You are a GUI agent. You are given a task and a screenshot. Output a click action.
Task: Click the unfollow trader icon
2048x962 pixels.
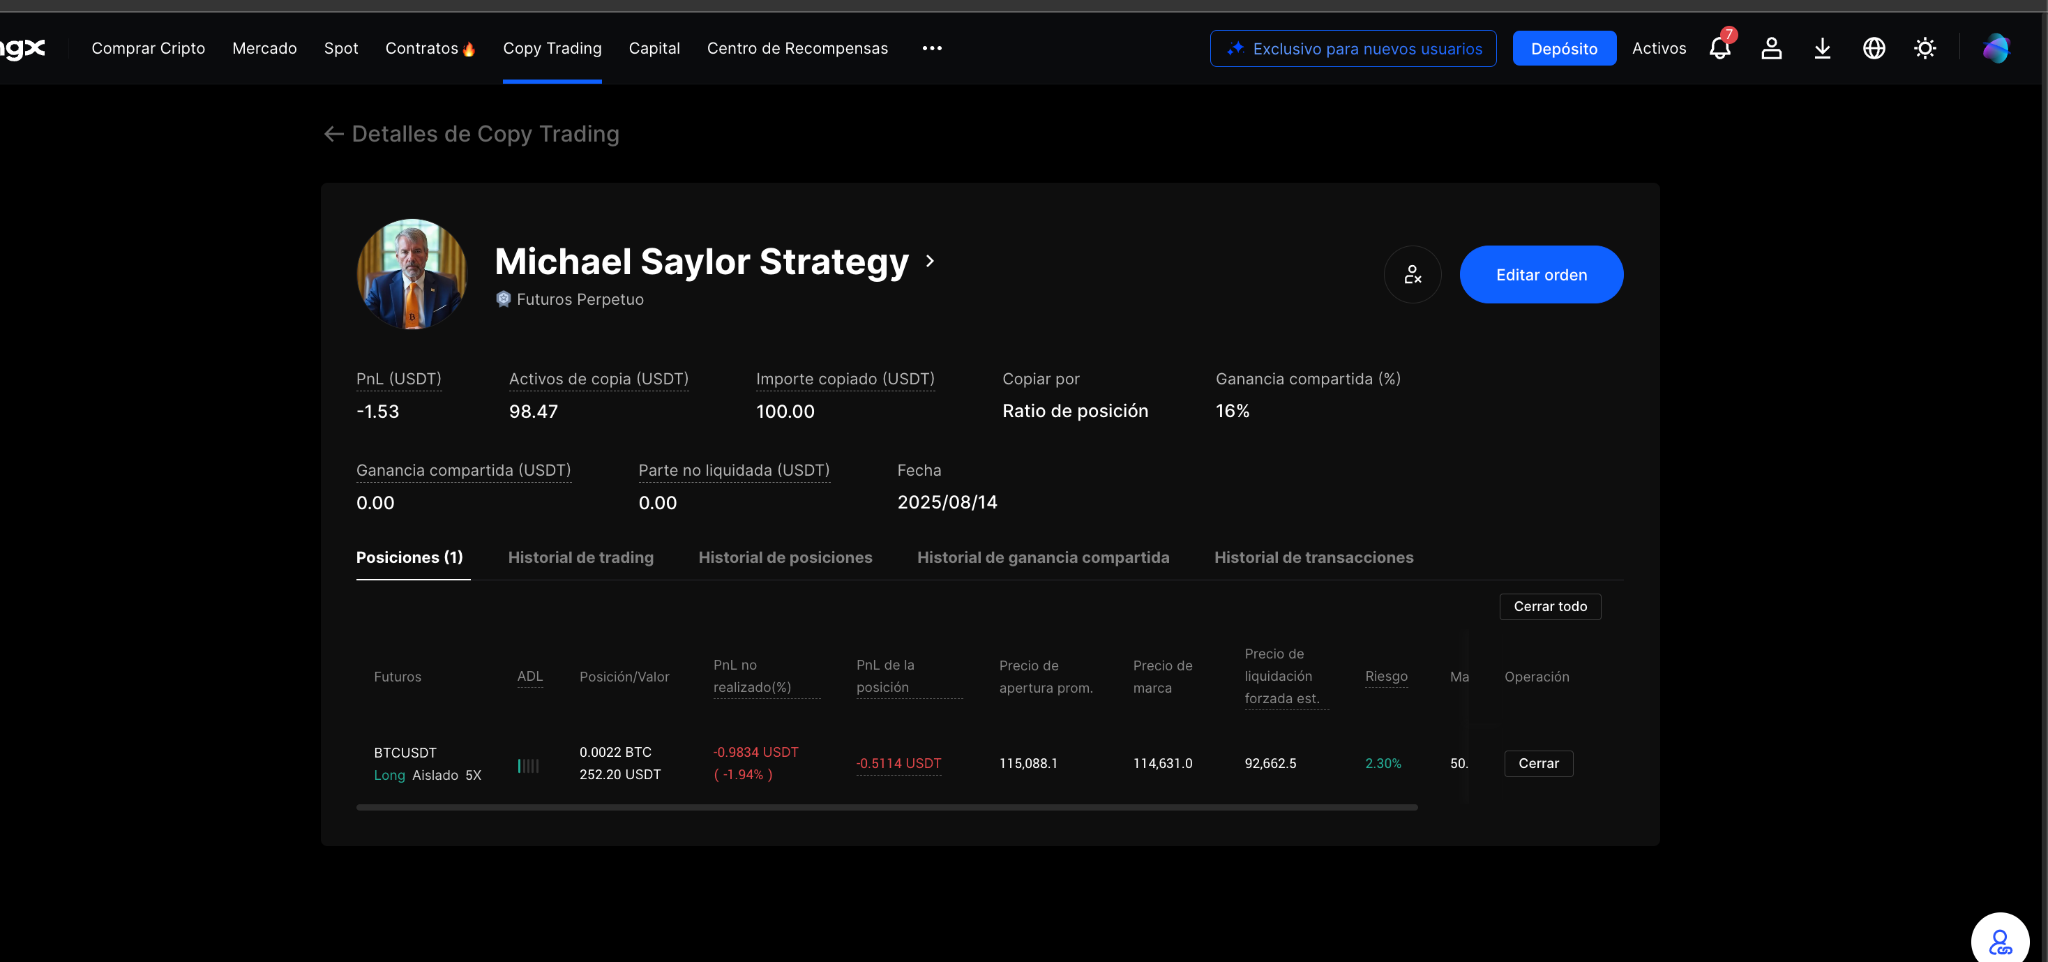click(1412, 274)
